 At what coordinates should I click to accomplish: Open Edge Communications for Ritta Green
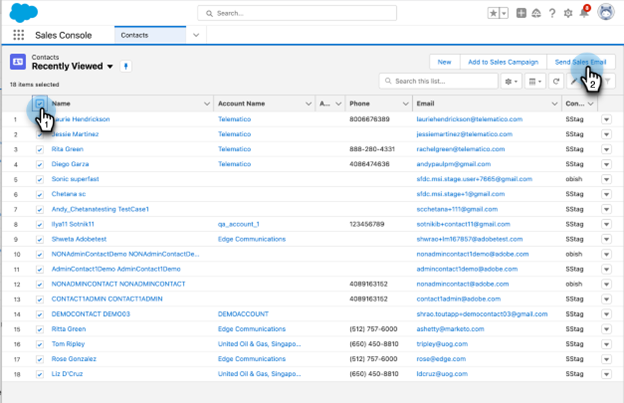(x=252, y=329)
